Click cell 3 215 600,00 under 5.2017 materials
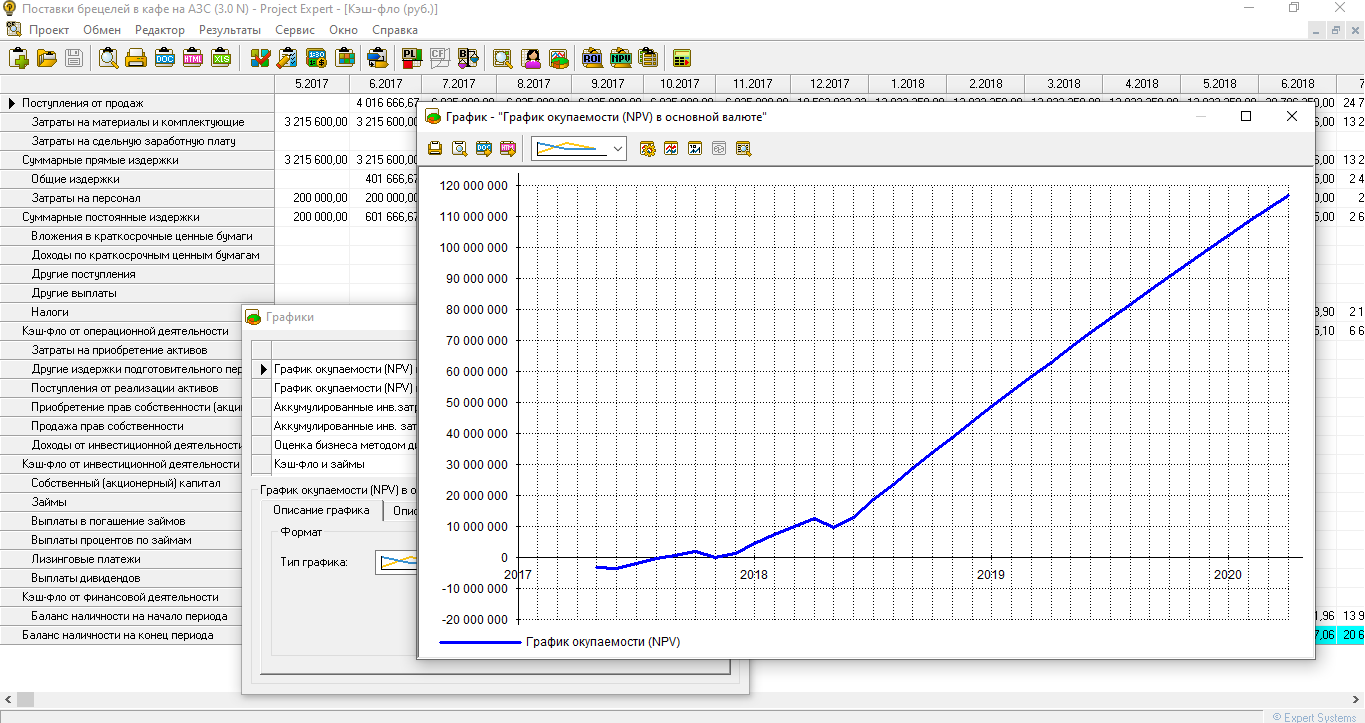 click(311, 122)
